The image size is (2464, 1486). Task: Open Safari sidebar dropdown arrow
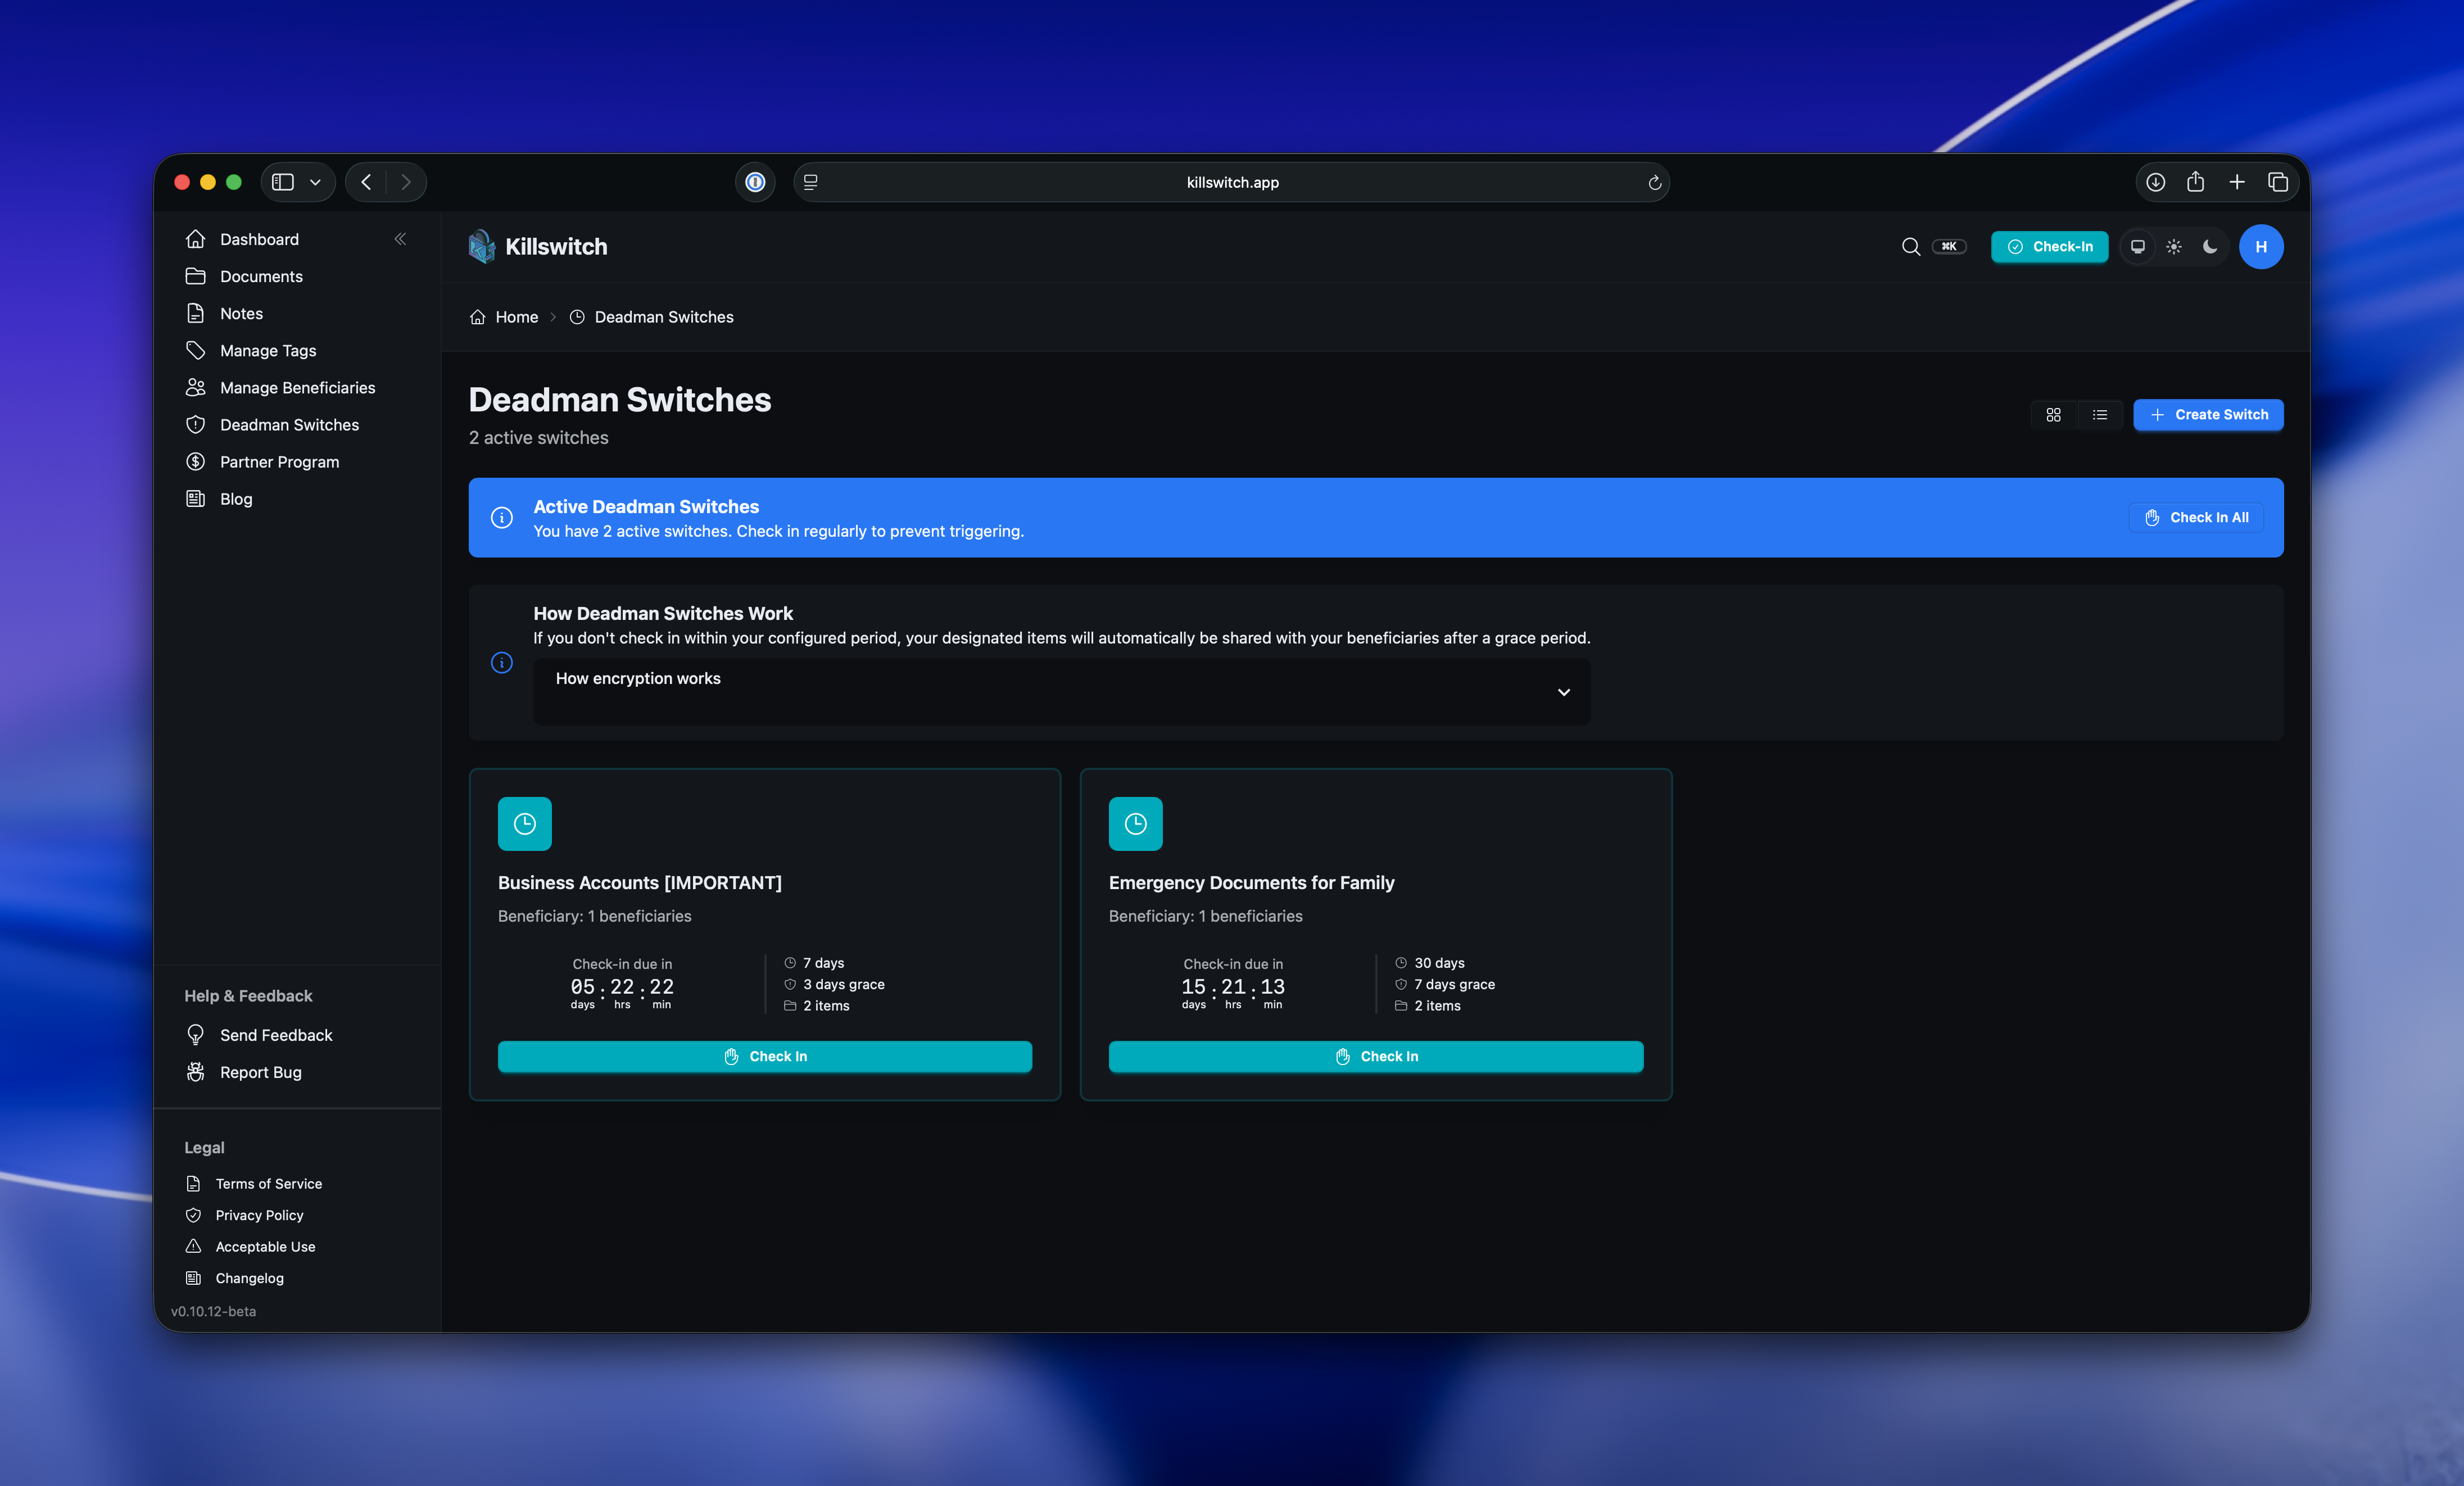pyautogui.click(x=315, y=182)
